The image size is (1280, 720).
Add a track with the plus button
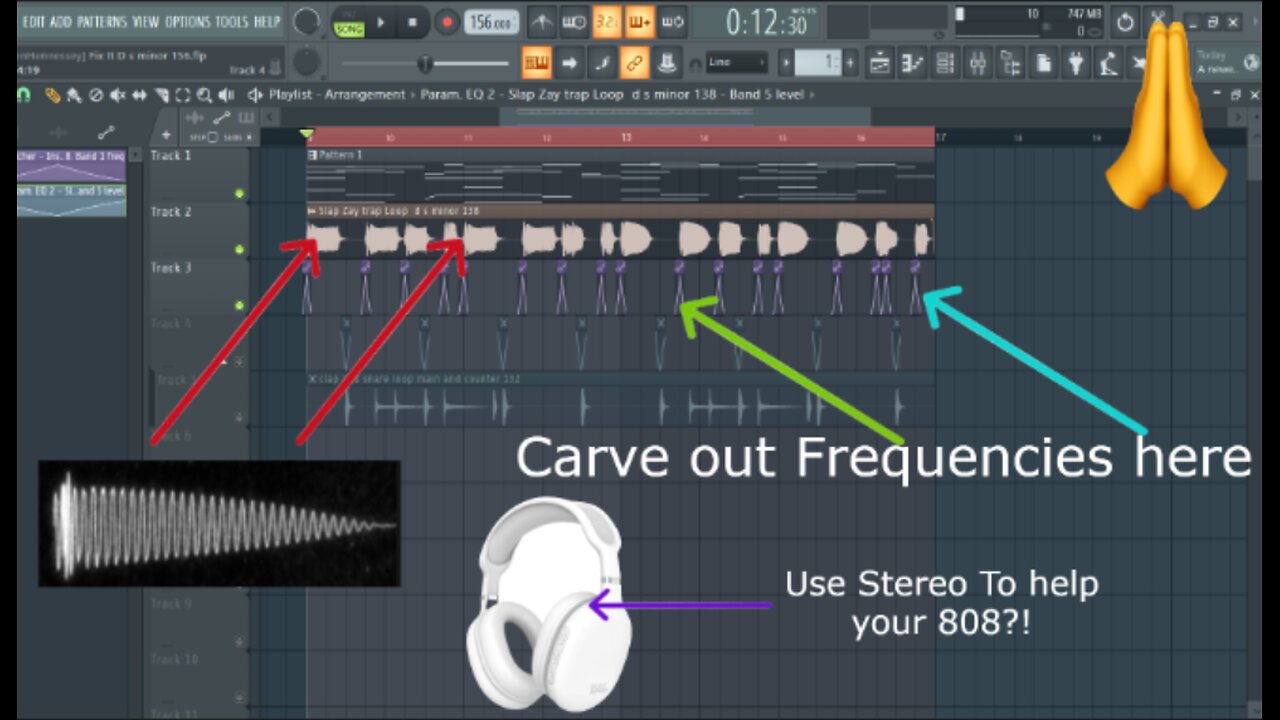(x=166, y=134)
